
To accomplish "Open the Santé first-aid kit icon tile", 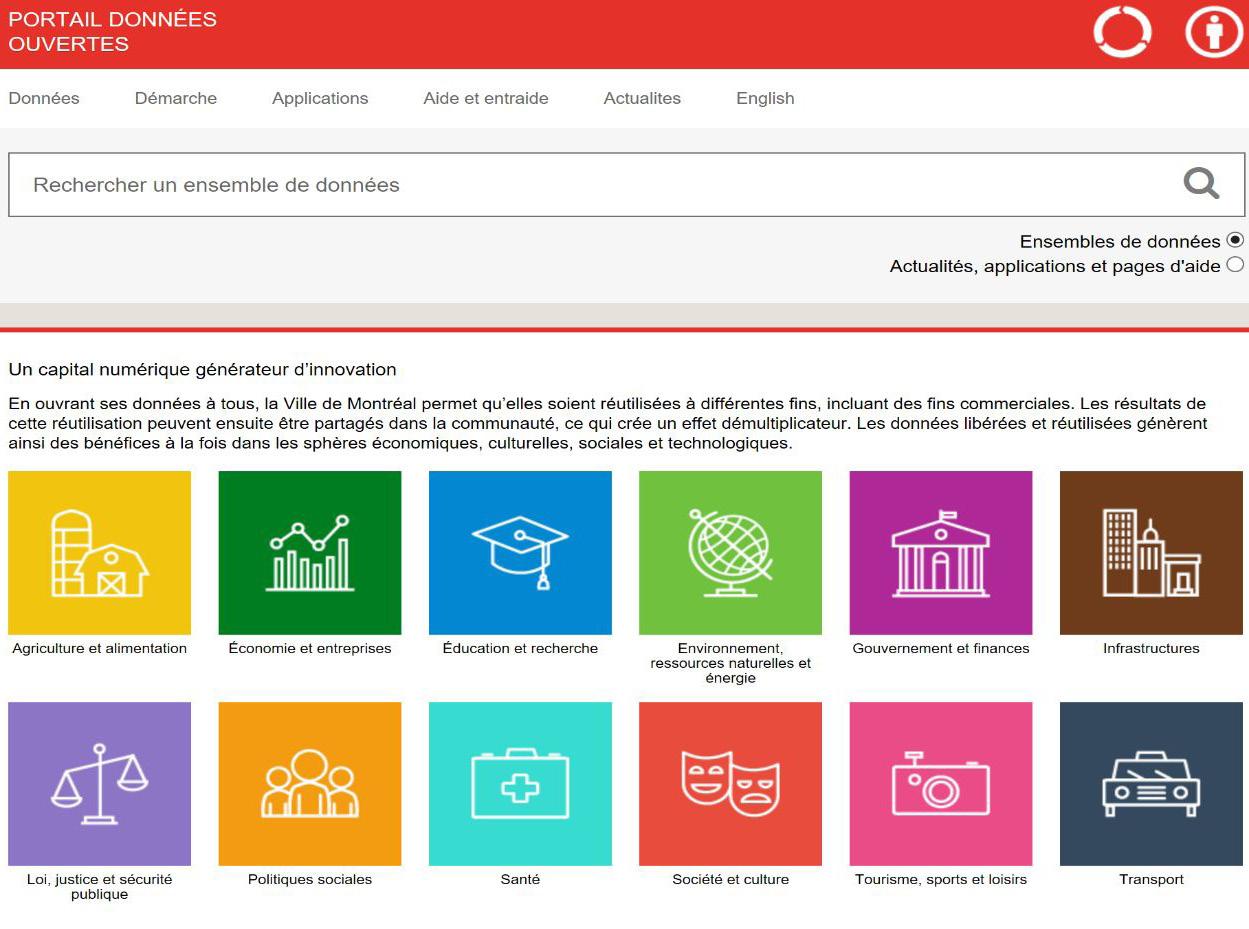I will (520, 784).
